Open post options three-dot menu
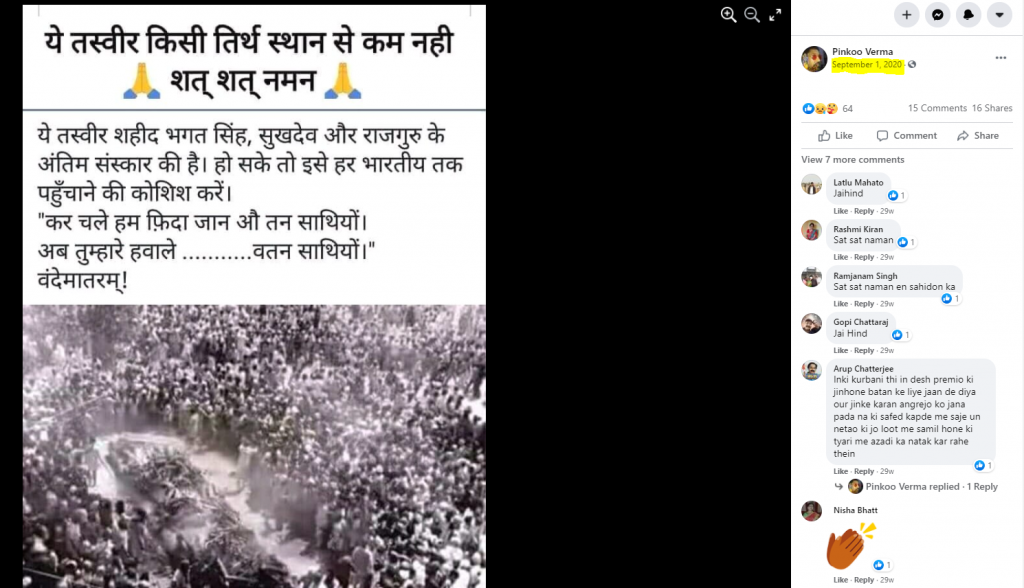The width and height of the screenshot is (1024, 588). coord(1000,57)
